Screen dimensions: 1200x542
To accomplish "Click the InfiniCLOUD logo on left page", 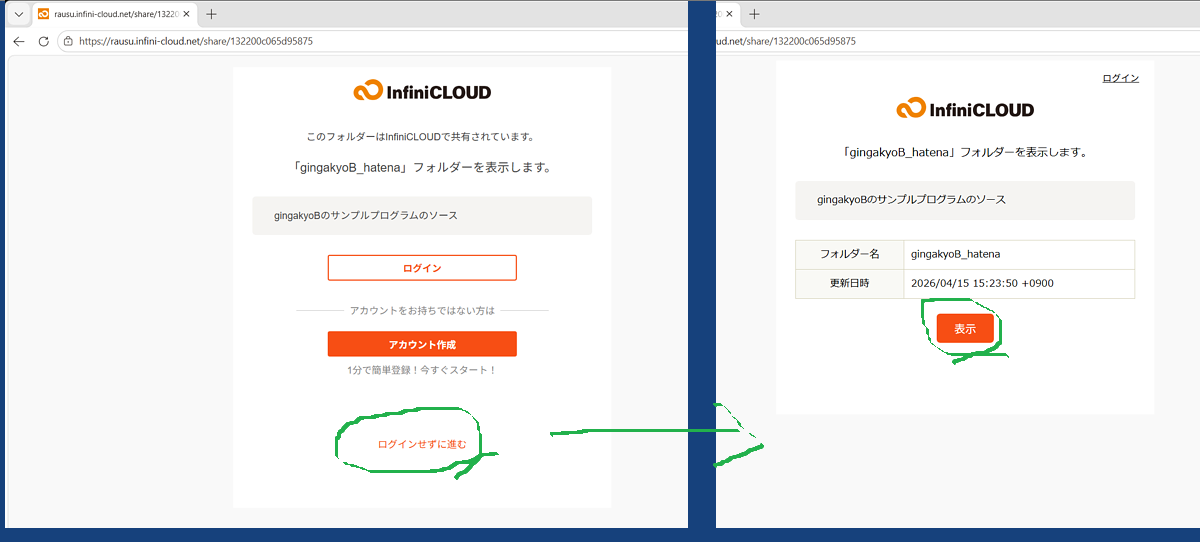I will [422, 92].
